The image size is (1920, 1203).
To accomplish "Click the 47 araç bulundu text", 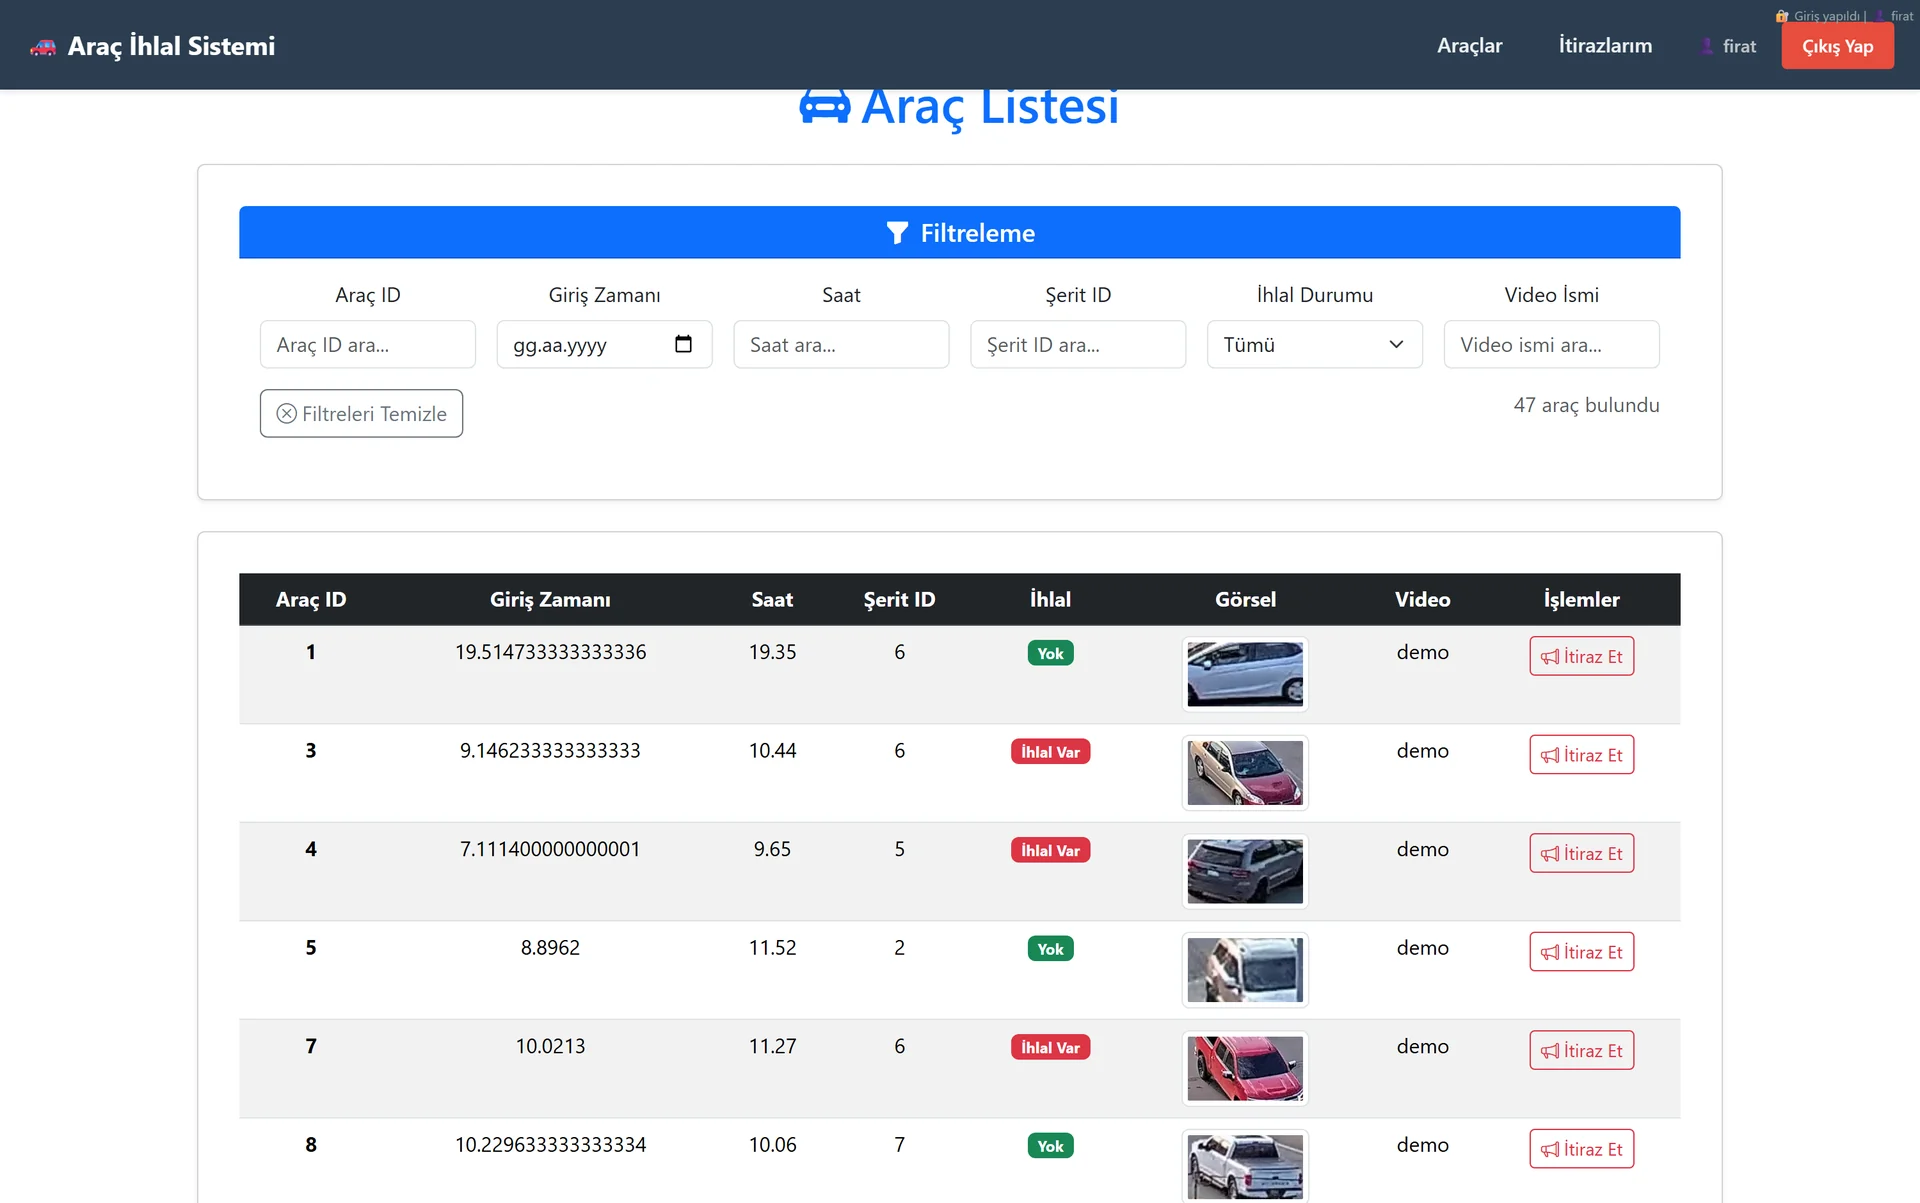I will [1586, 405].
